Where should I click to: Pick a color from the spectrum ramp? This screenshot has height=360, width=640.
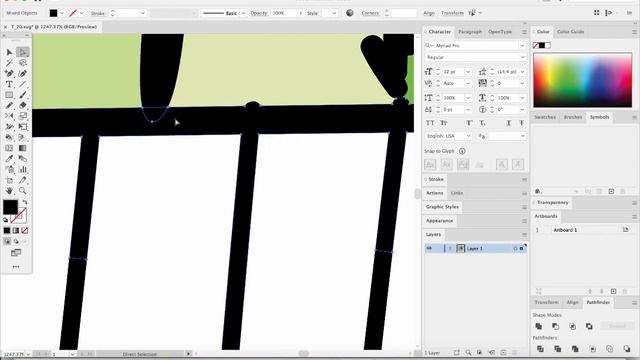pos(582,80)
